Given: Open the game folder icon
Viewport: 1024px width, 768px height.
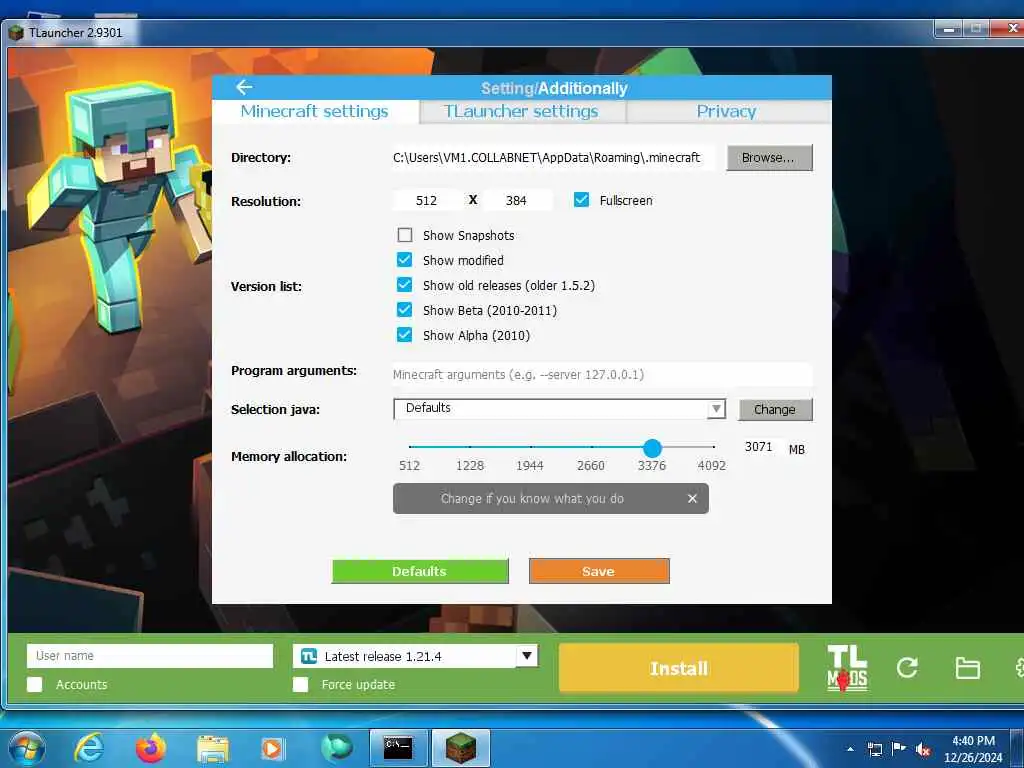Looking at the screenshot, I should [x=967, y=668].
